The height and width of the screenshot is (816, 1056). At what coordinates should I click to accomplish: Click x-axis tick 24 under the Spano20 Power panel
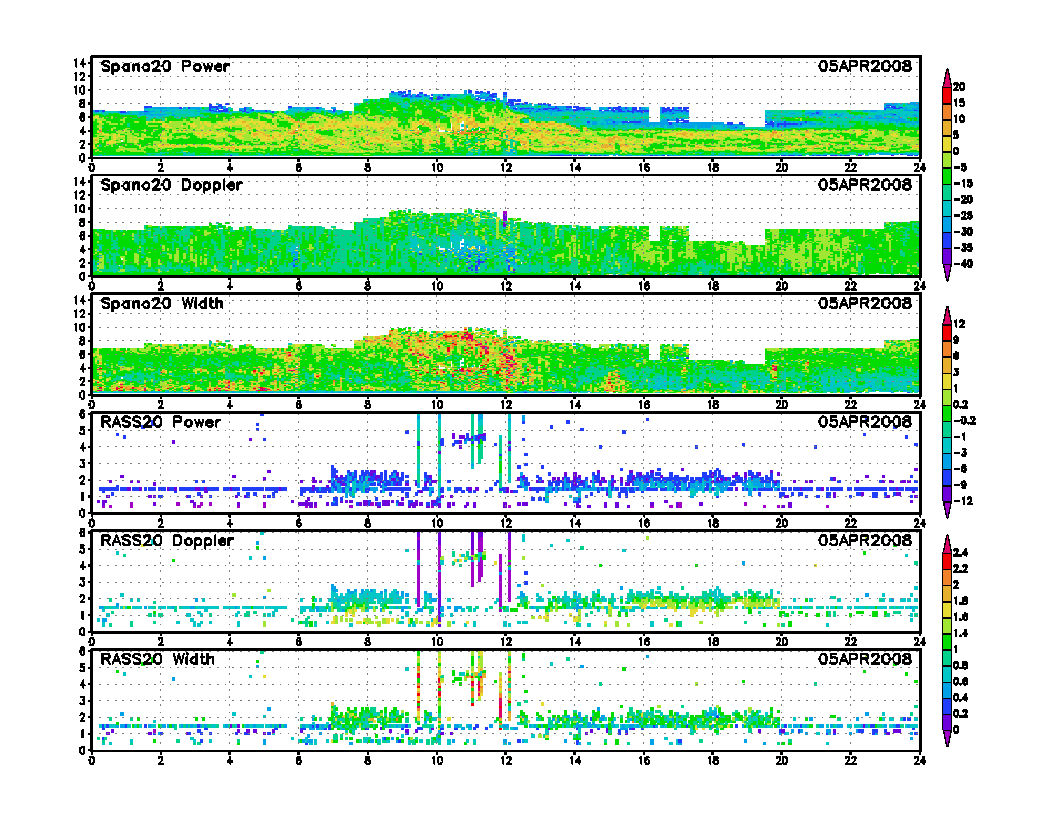click(x=920, y=167)
